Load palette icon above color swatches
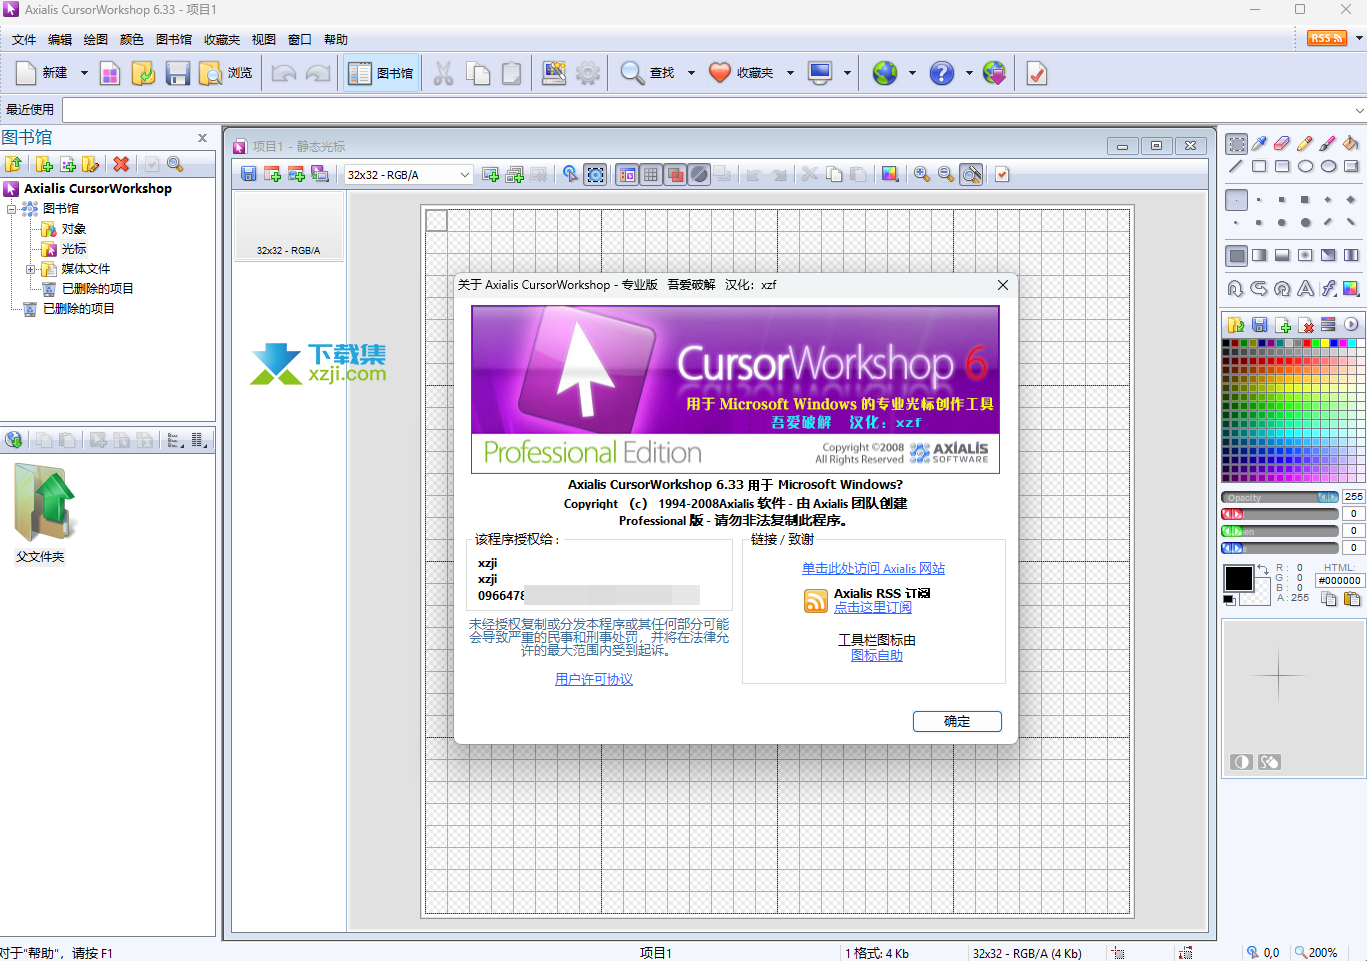 tap(1236, 325)
